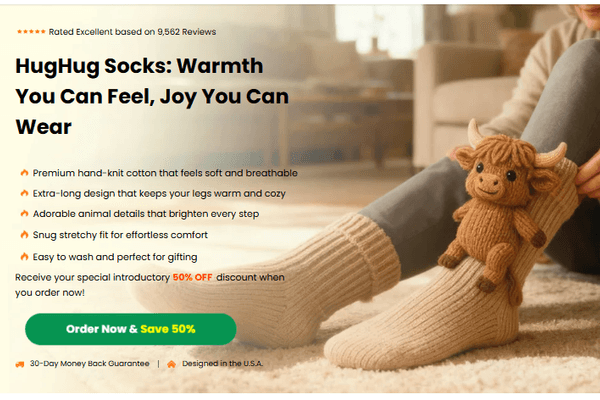The image size is (600, 400).
Task: Click the Designed in the U.S.A. label
Action: (222, 363)
